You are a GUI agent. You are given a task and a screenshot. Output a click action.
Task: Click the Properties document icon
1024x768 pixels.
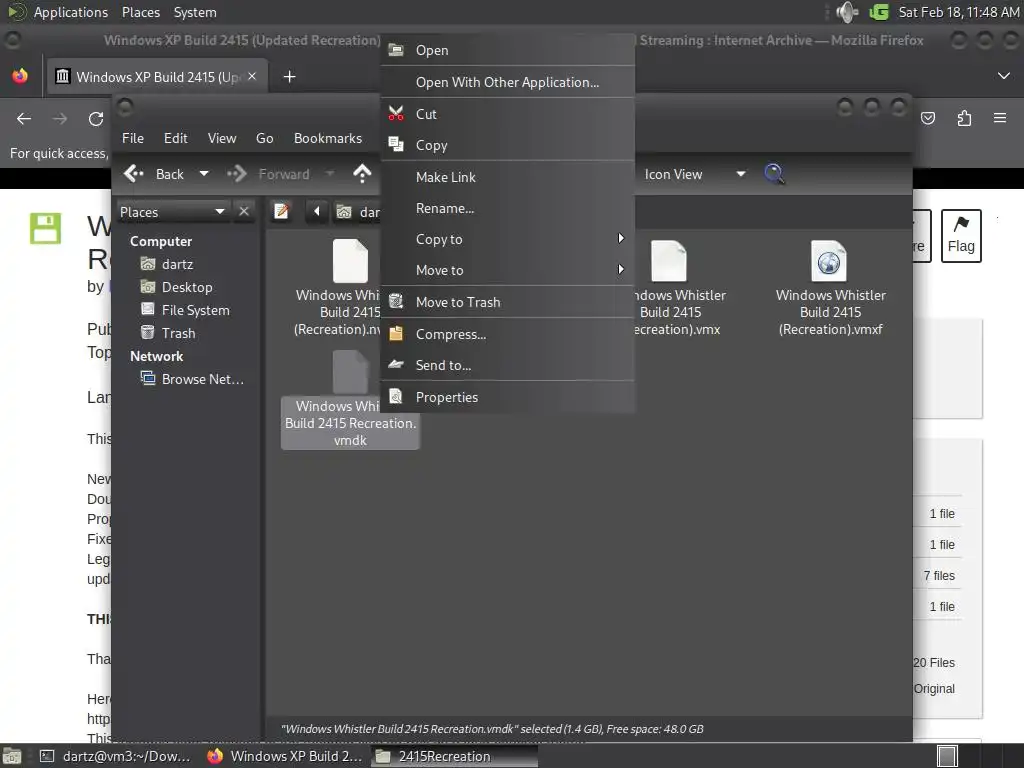[x=396, y=396]
